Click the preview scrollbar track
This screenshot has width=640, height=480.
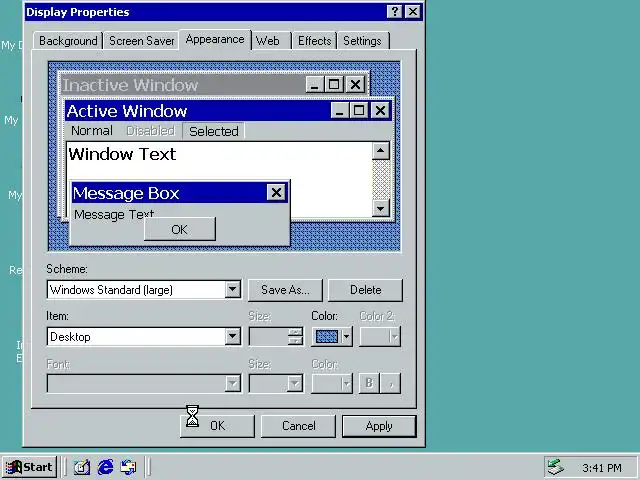click(381, 180)
